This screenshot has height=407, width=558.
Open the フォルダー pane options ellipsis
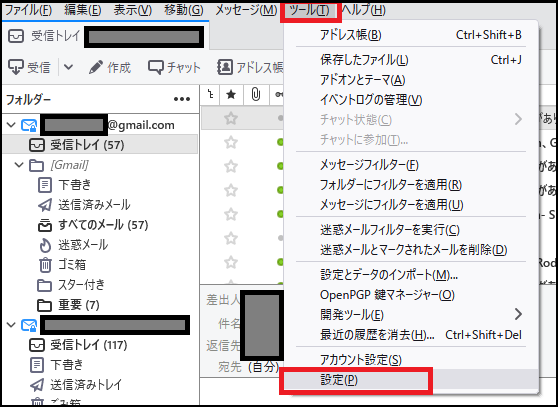pyautogui.click(x=182, y=99)
